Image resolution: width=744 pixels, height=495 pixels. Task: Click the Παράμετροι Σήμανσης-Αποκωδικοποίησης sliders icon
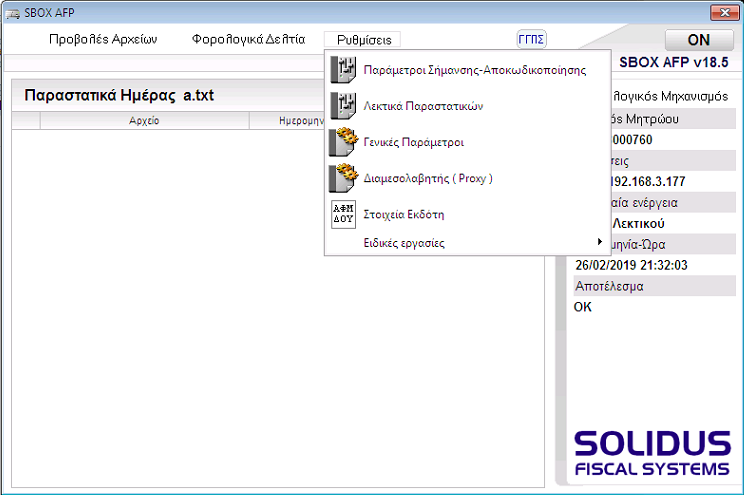tap(343, 70)
